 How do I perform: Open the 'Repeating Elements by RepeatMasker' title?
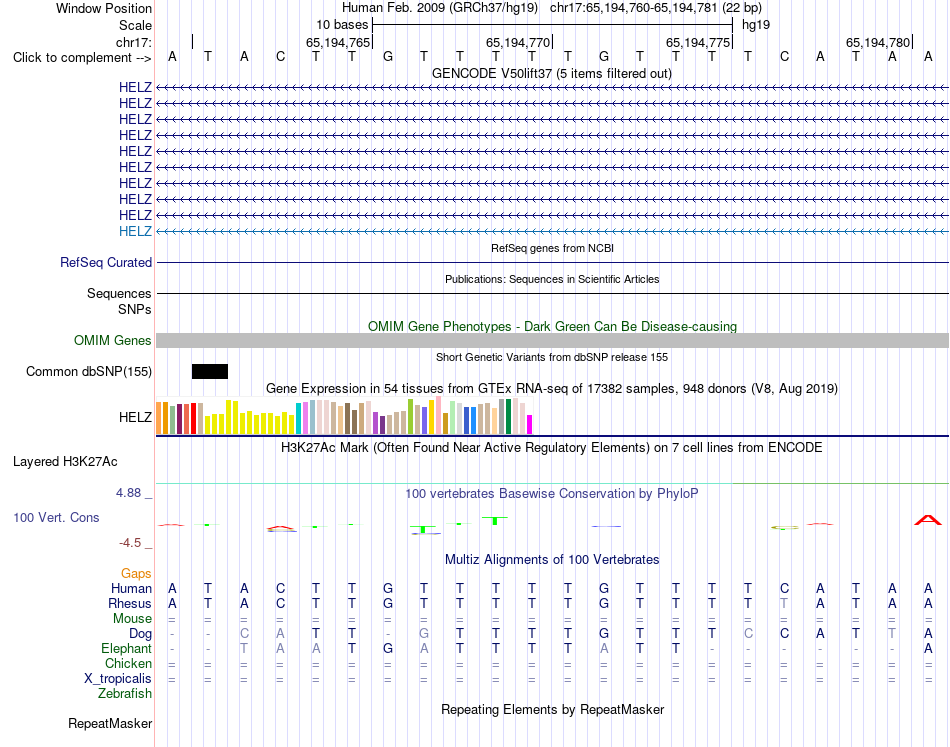coord(552,709)
